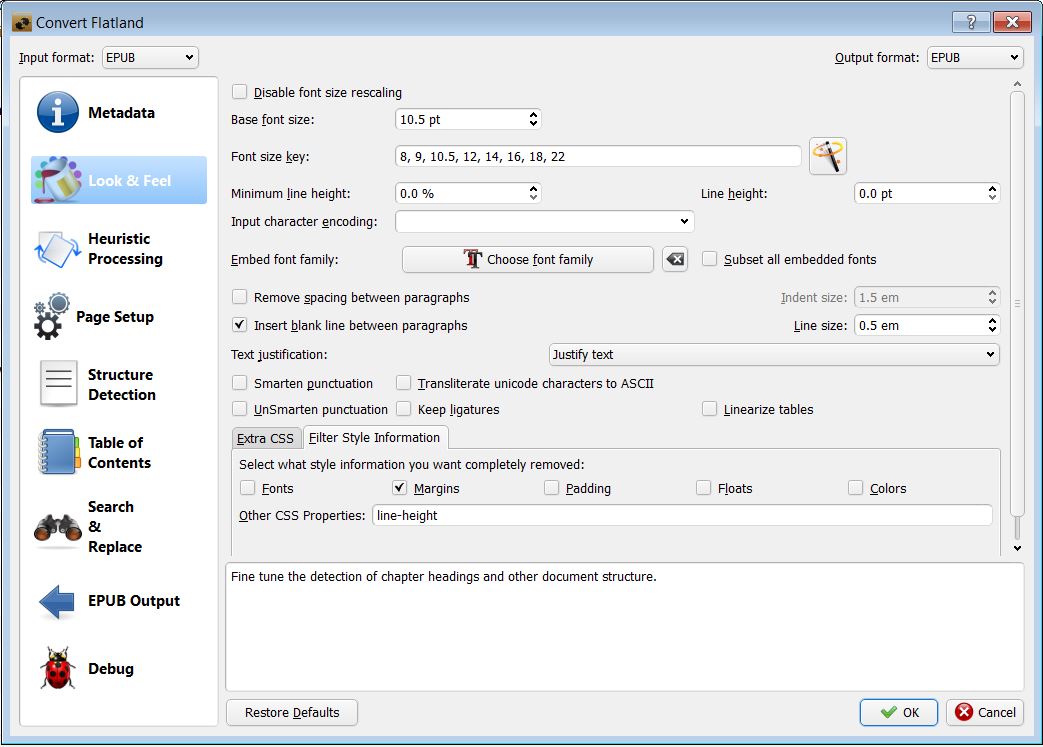
Task: Click the vertical scrollbar thumb
Action: tap(1017, 303)
